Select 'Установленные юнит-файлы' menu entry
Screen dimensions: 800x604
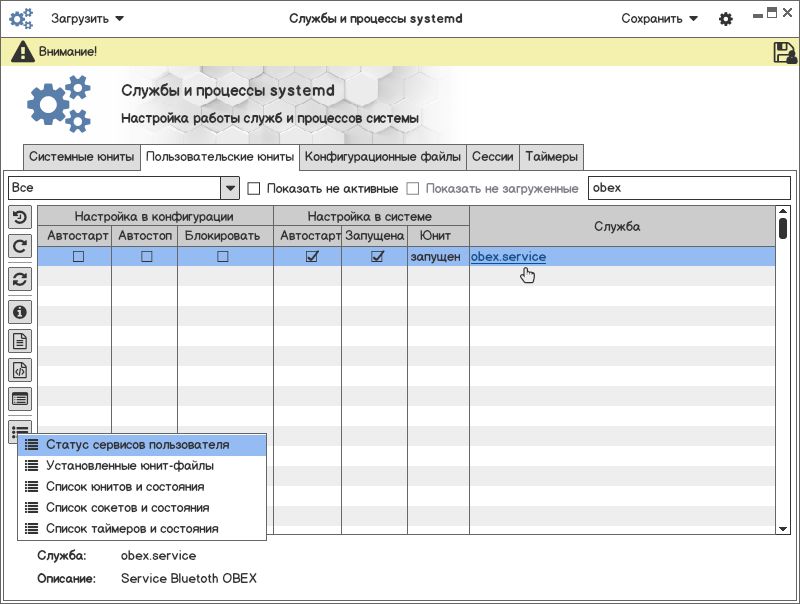pyautogui.click(x=130, y=466)
